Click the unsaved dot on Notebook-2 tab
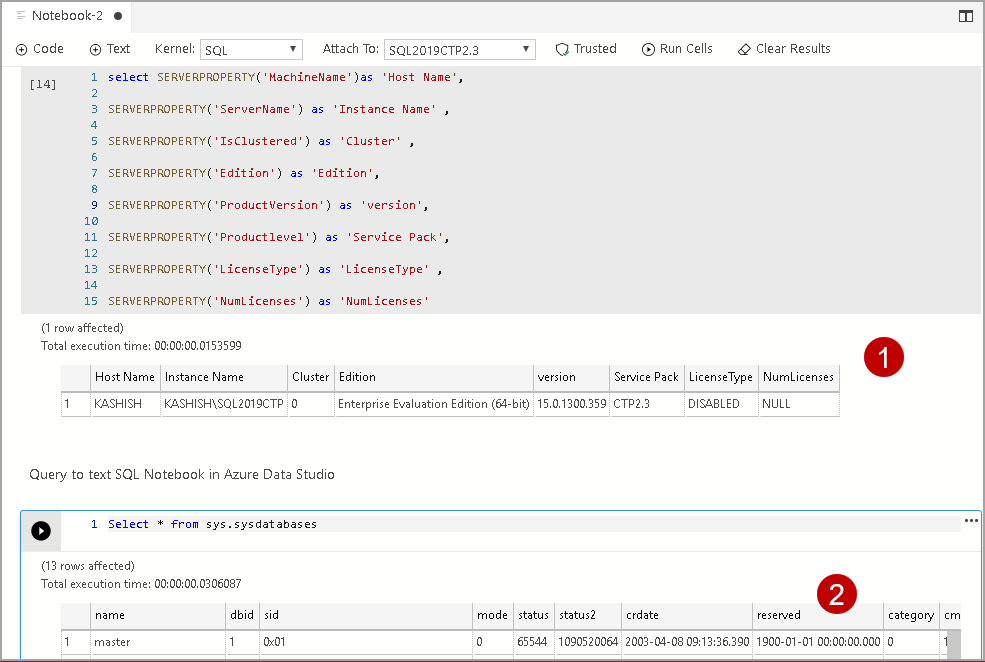The height and width of the screenshot is (662, 985). (x=118, y=17)
